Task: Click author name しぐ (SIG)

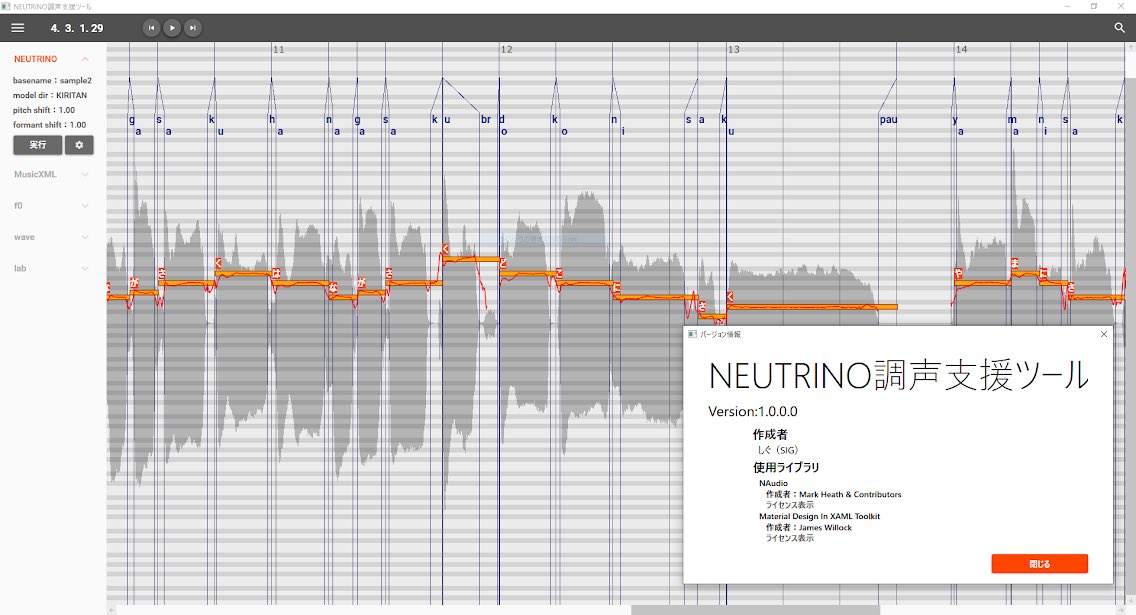Action: click(x=777, y=450)
